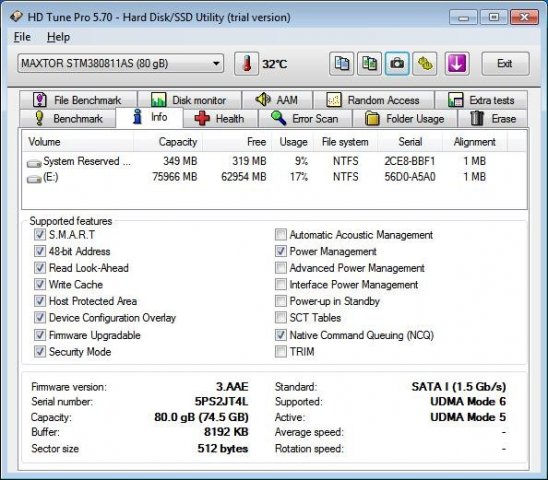Toggle the SCT Tables checkbox
548x480 pixels.
pos(281,317)
